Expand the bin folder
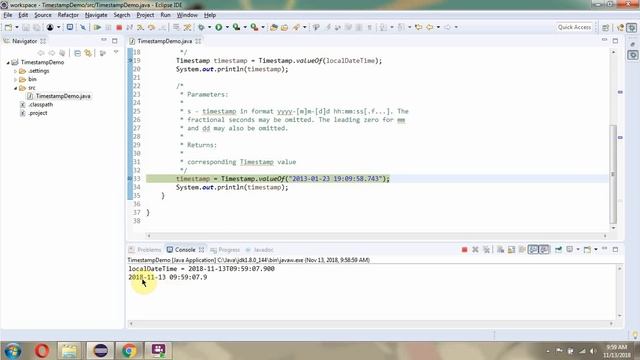This screenshot has height=360, width=640. (16, 80)
